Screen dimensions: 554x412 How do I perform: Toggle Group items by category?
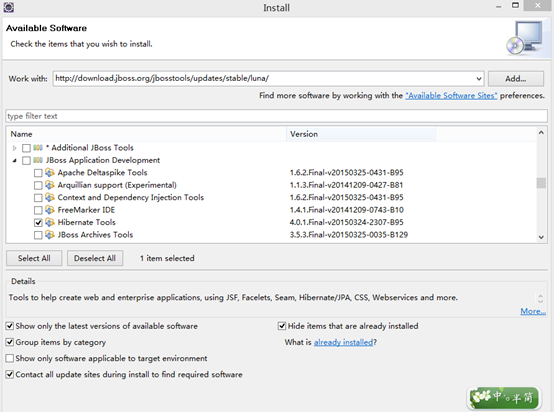click(x=10, y=342)
